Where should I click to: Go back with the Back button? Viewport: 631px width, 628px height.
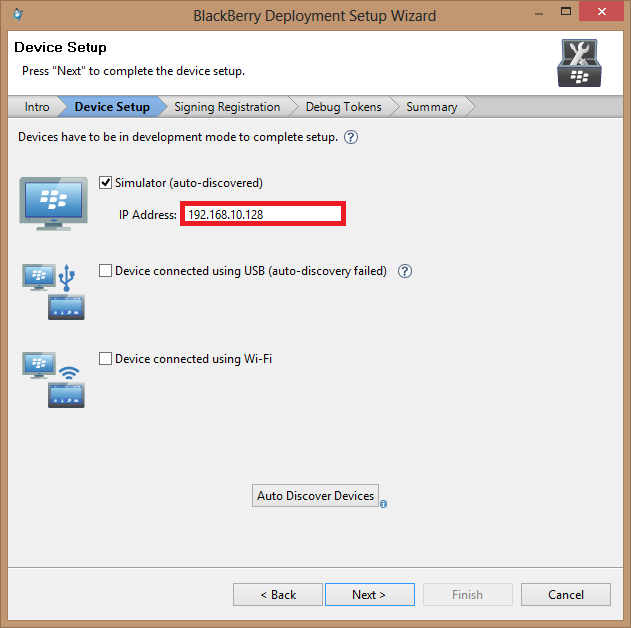click(278, 595)
